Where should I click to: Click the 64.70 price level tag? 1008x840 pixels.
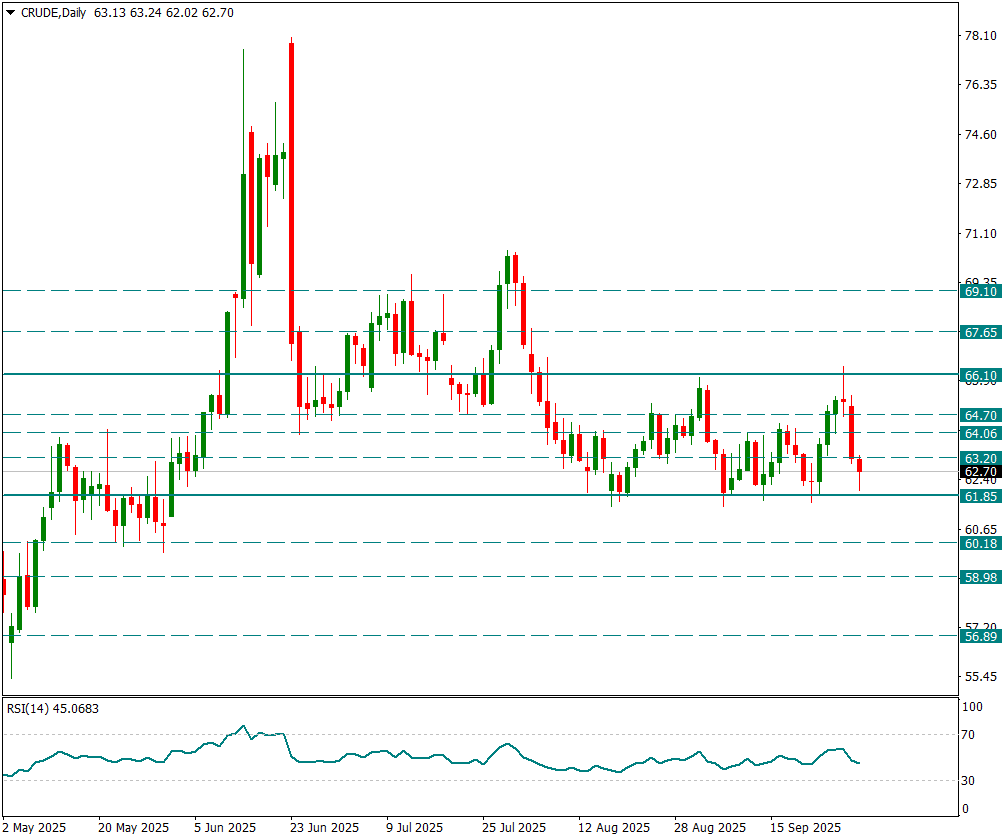point(980,415)
